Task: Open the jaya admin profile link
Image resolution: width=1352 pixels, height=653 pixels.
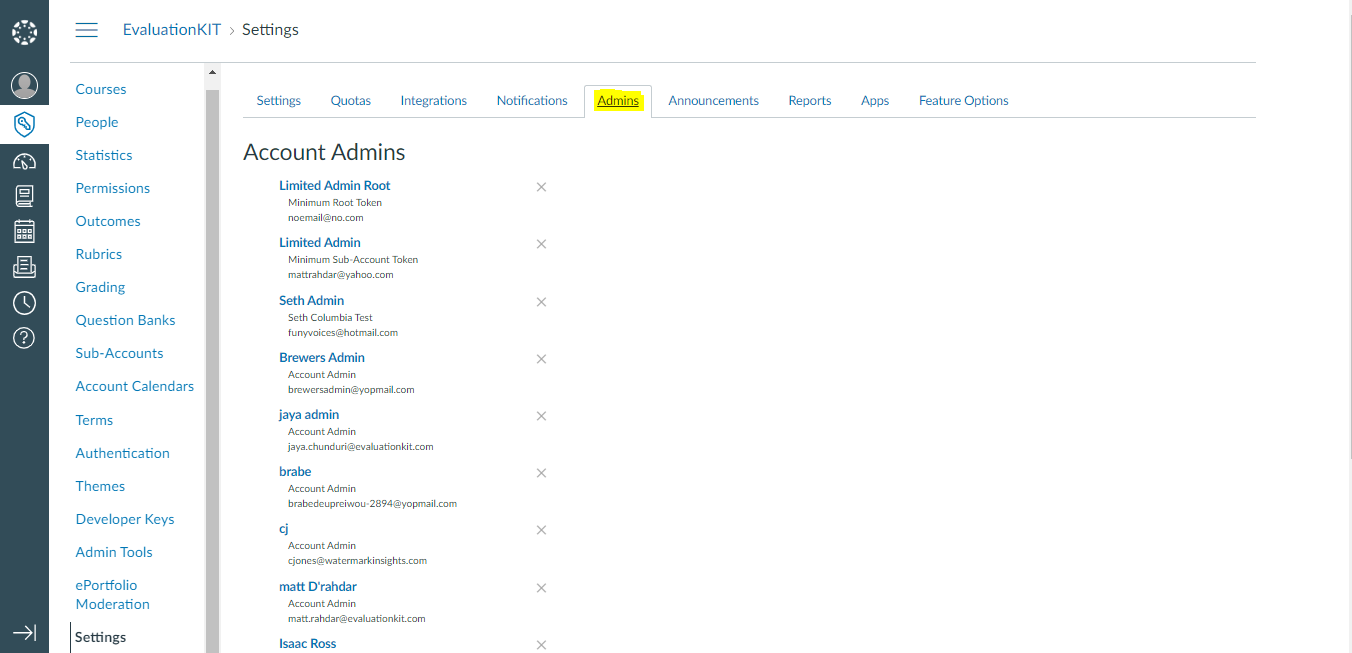Action: coord(309,415)
